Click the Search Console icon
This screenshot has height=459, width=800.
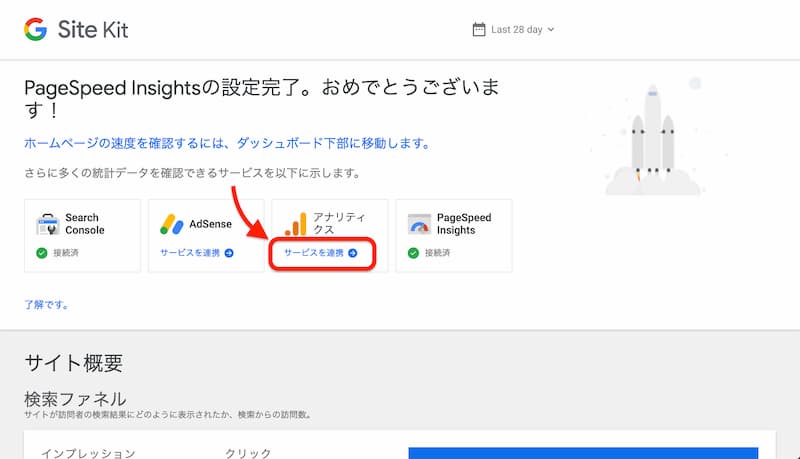[48, 224]
